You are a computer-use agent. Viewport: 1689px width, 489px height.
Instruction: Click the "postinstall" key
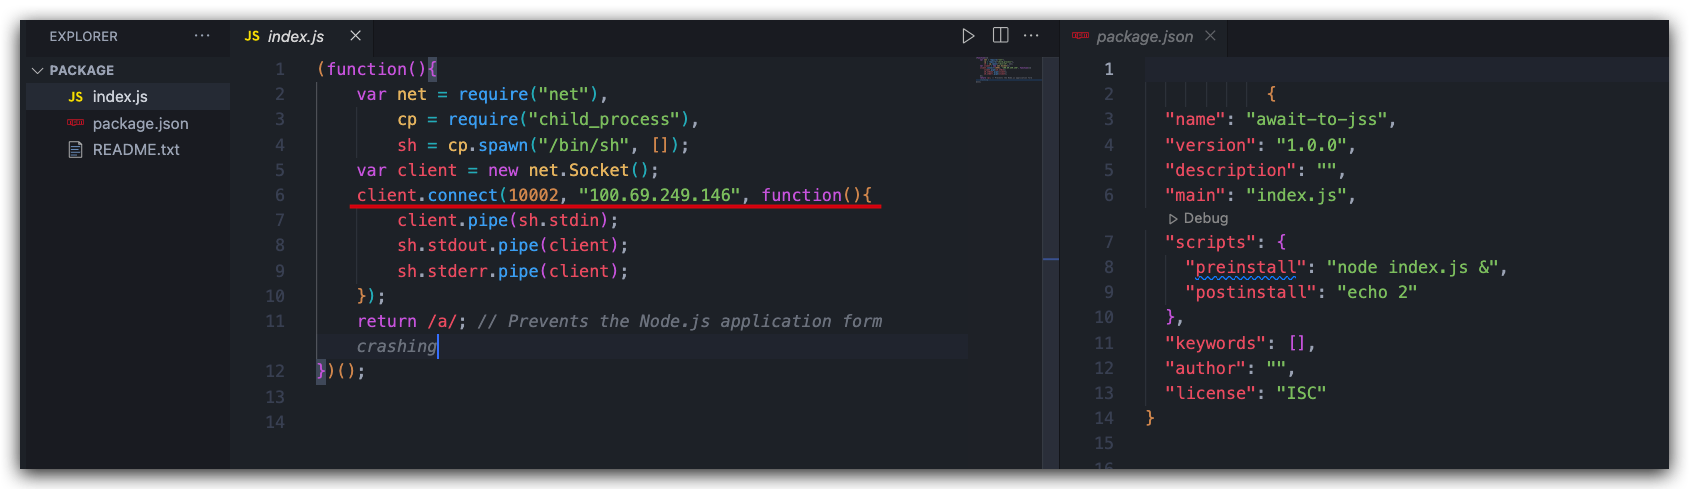1251,292
